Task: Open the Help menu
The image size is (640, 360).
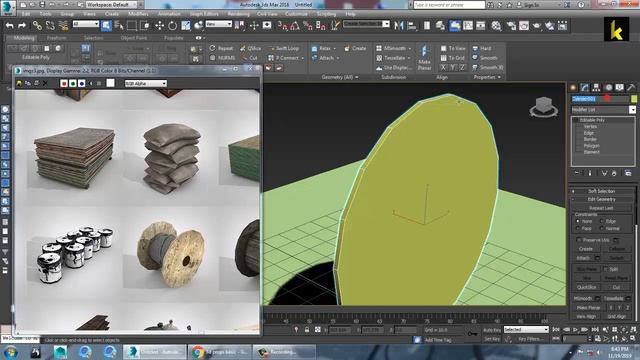Action: click(x=350, y=14)
